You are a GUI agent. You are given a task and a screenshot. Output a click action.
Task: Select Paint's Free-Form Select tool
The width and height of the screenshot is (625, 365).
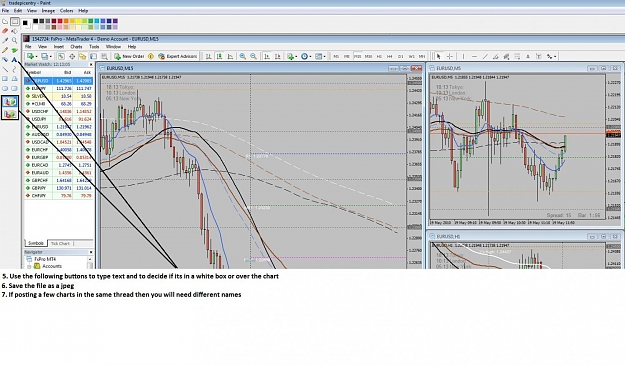click(5, 21)
